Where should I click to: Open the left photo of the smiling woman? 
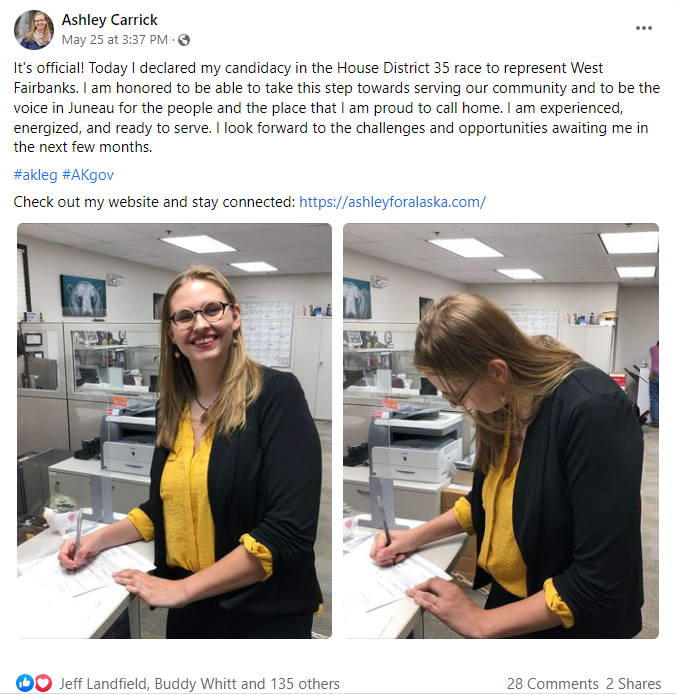(x=174, y=431)
